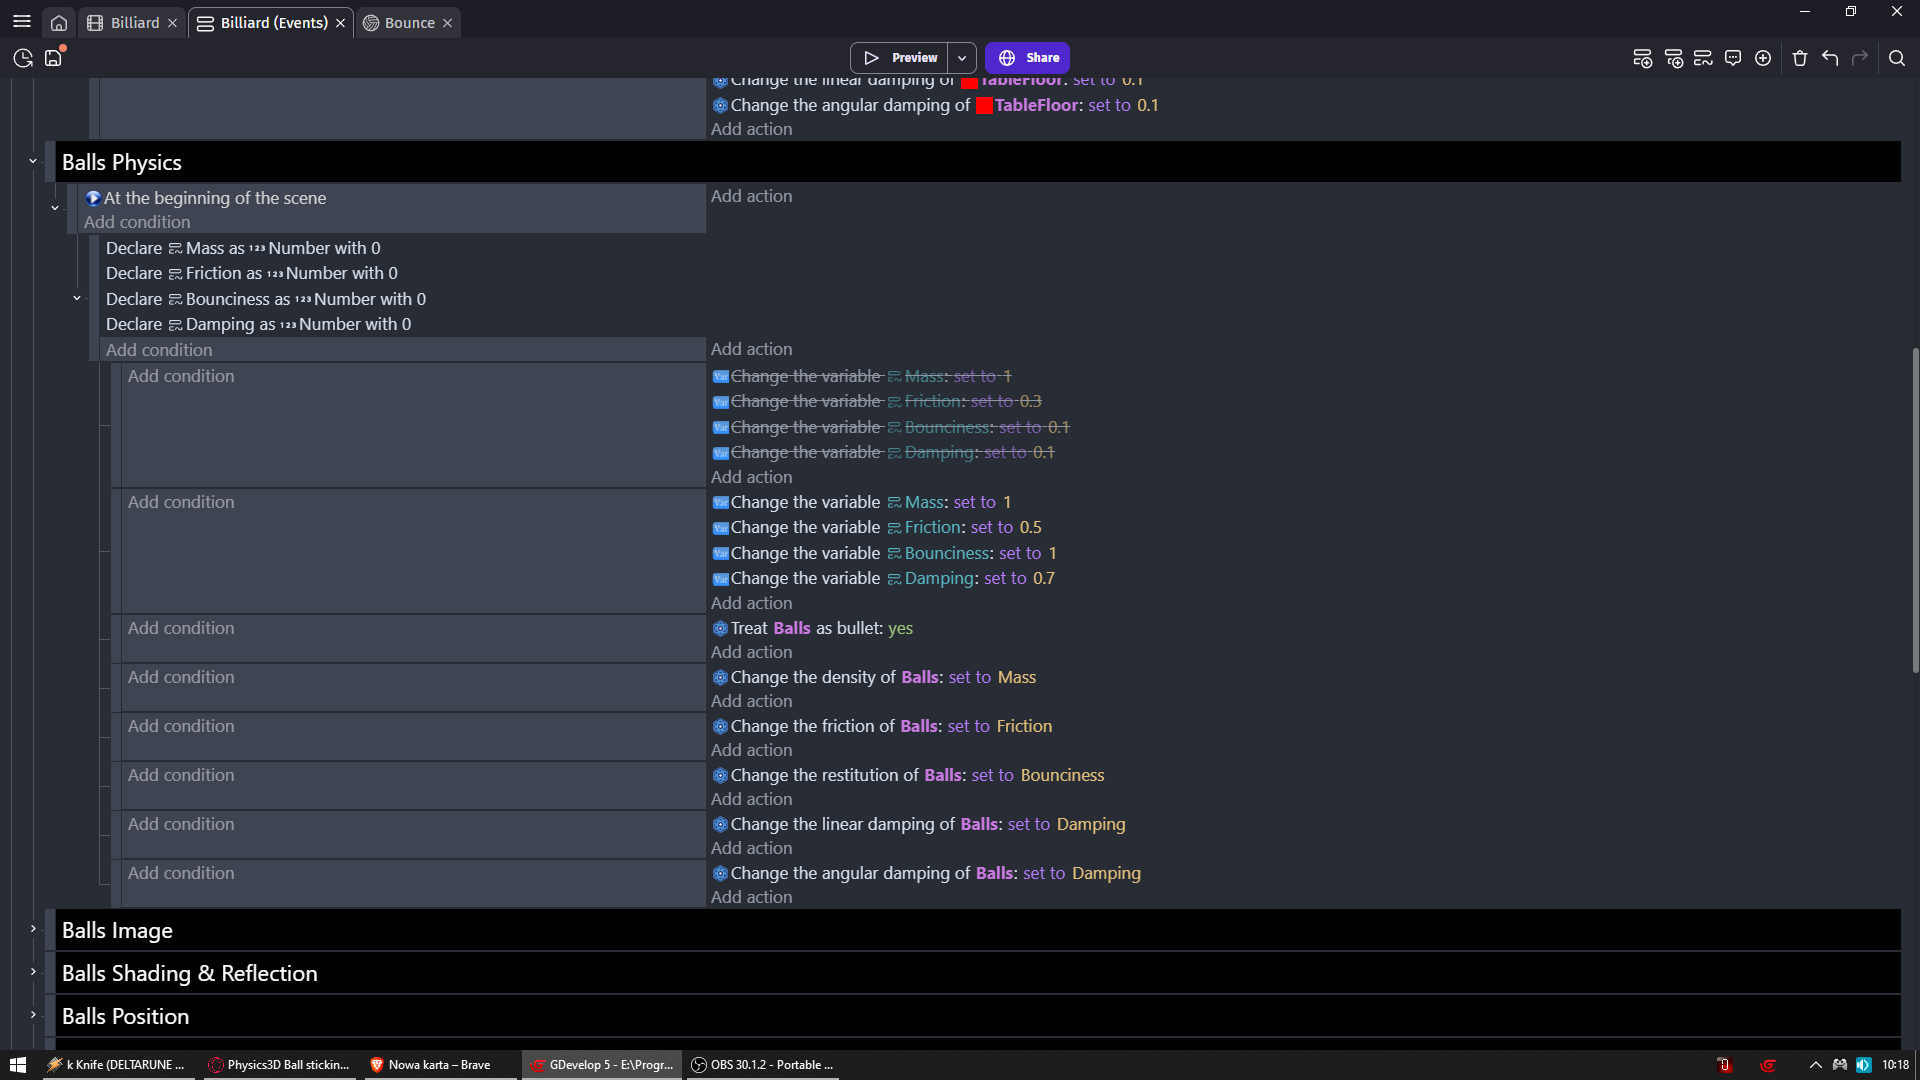Click the circled-plus Add other event icon
This screenshot has height=1080, width=1920.
click(1763, 58)
